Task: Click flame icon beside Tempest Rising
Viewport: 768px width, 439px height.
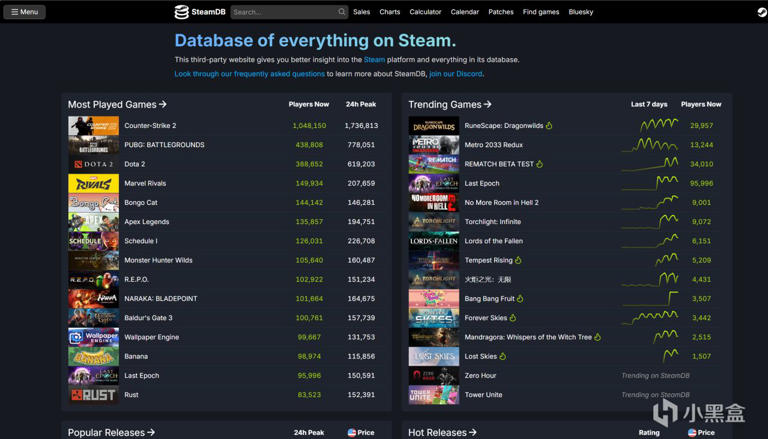Action: point(518,260)
